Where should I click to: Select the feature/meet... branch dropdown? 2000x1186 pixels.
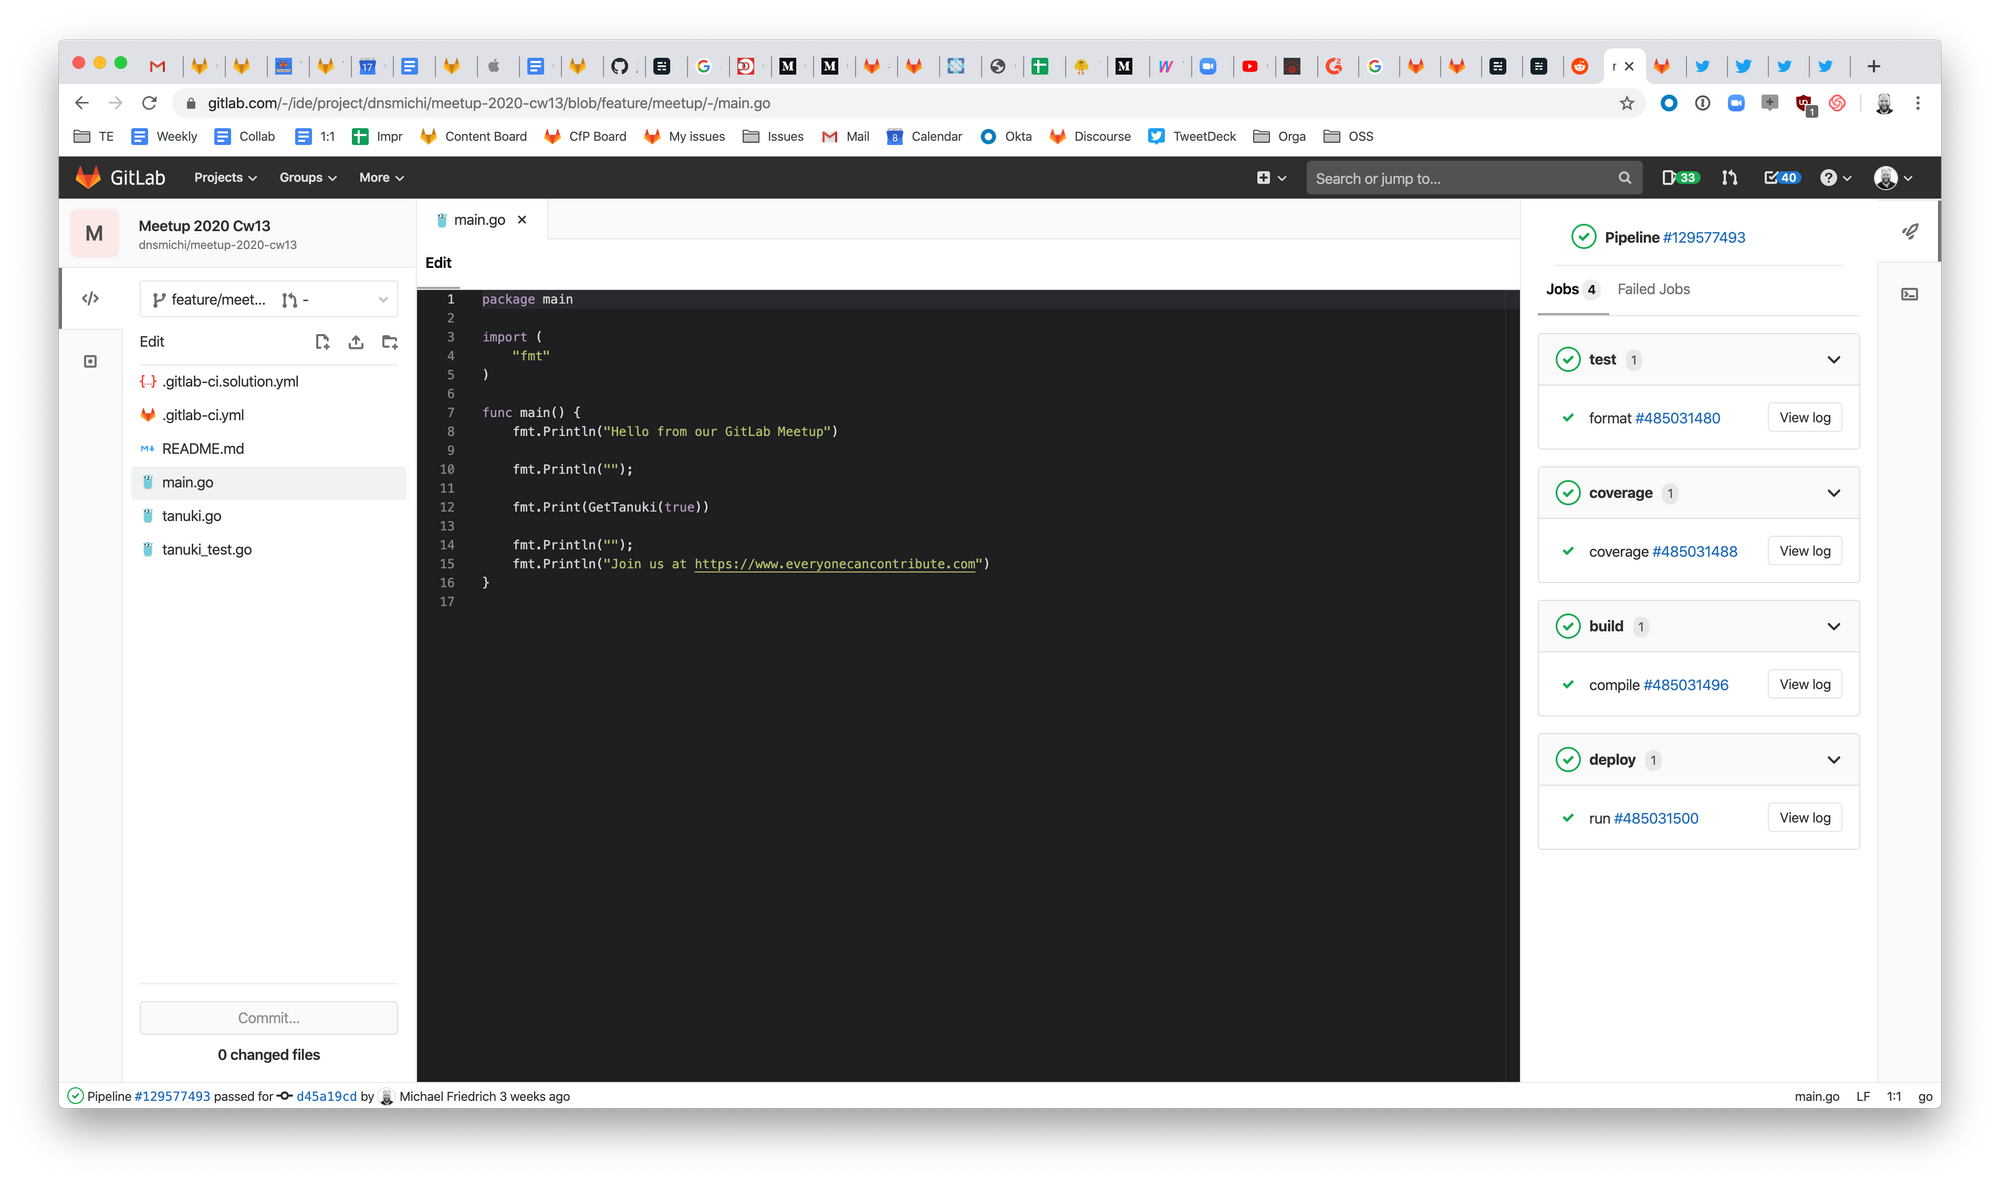[268, 299]
